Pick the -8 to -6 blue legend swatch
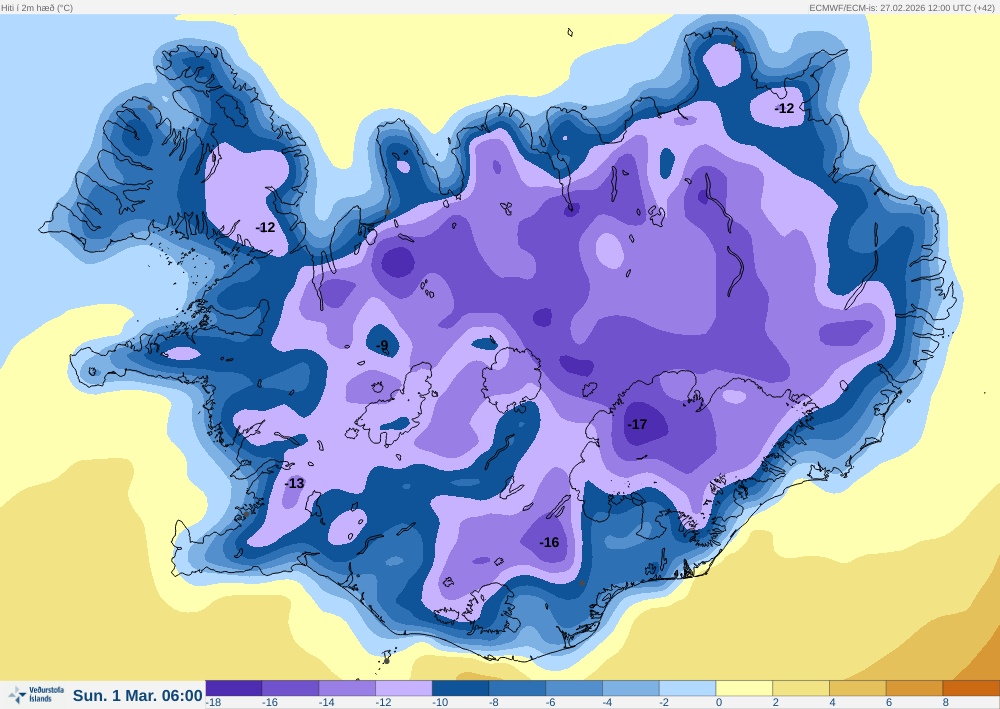Screen dimensions: 1000x709 click(x=517, y=688)
